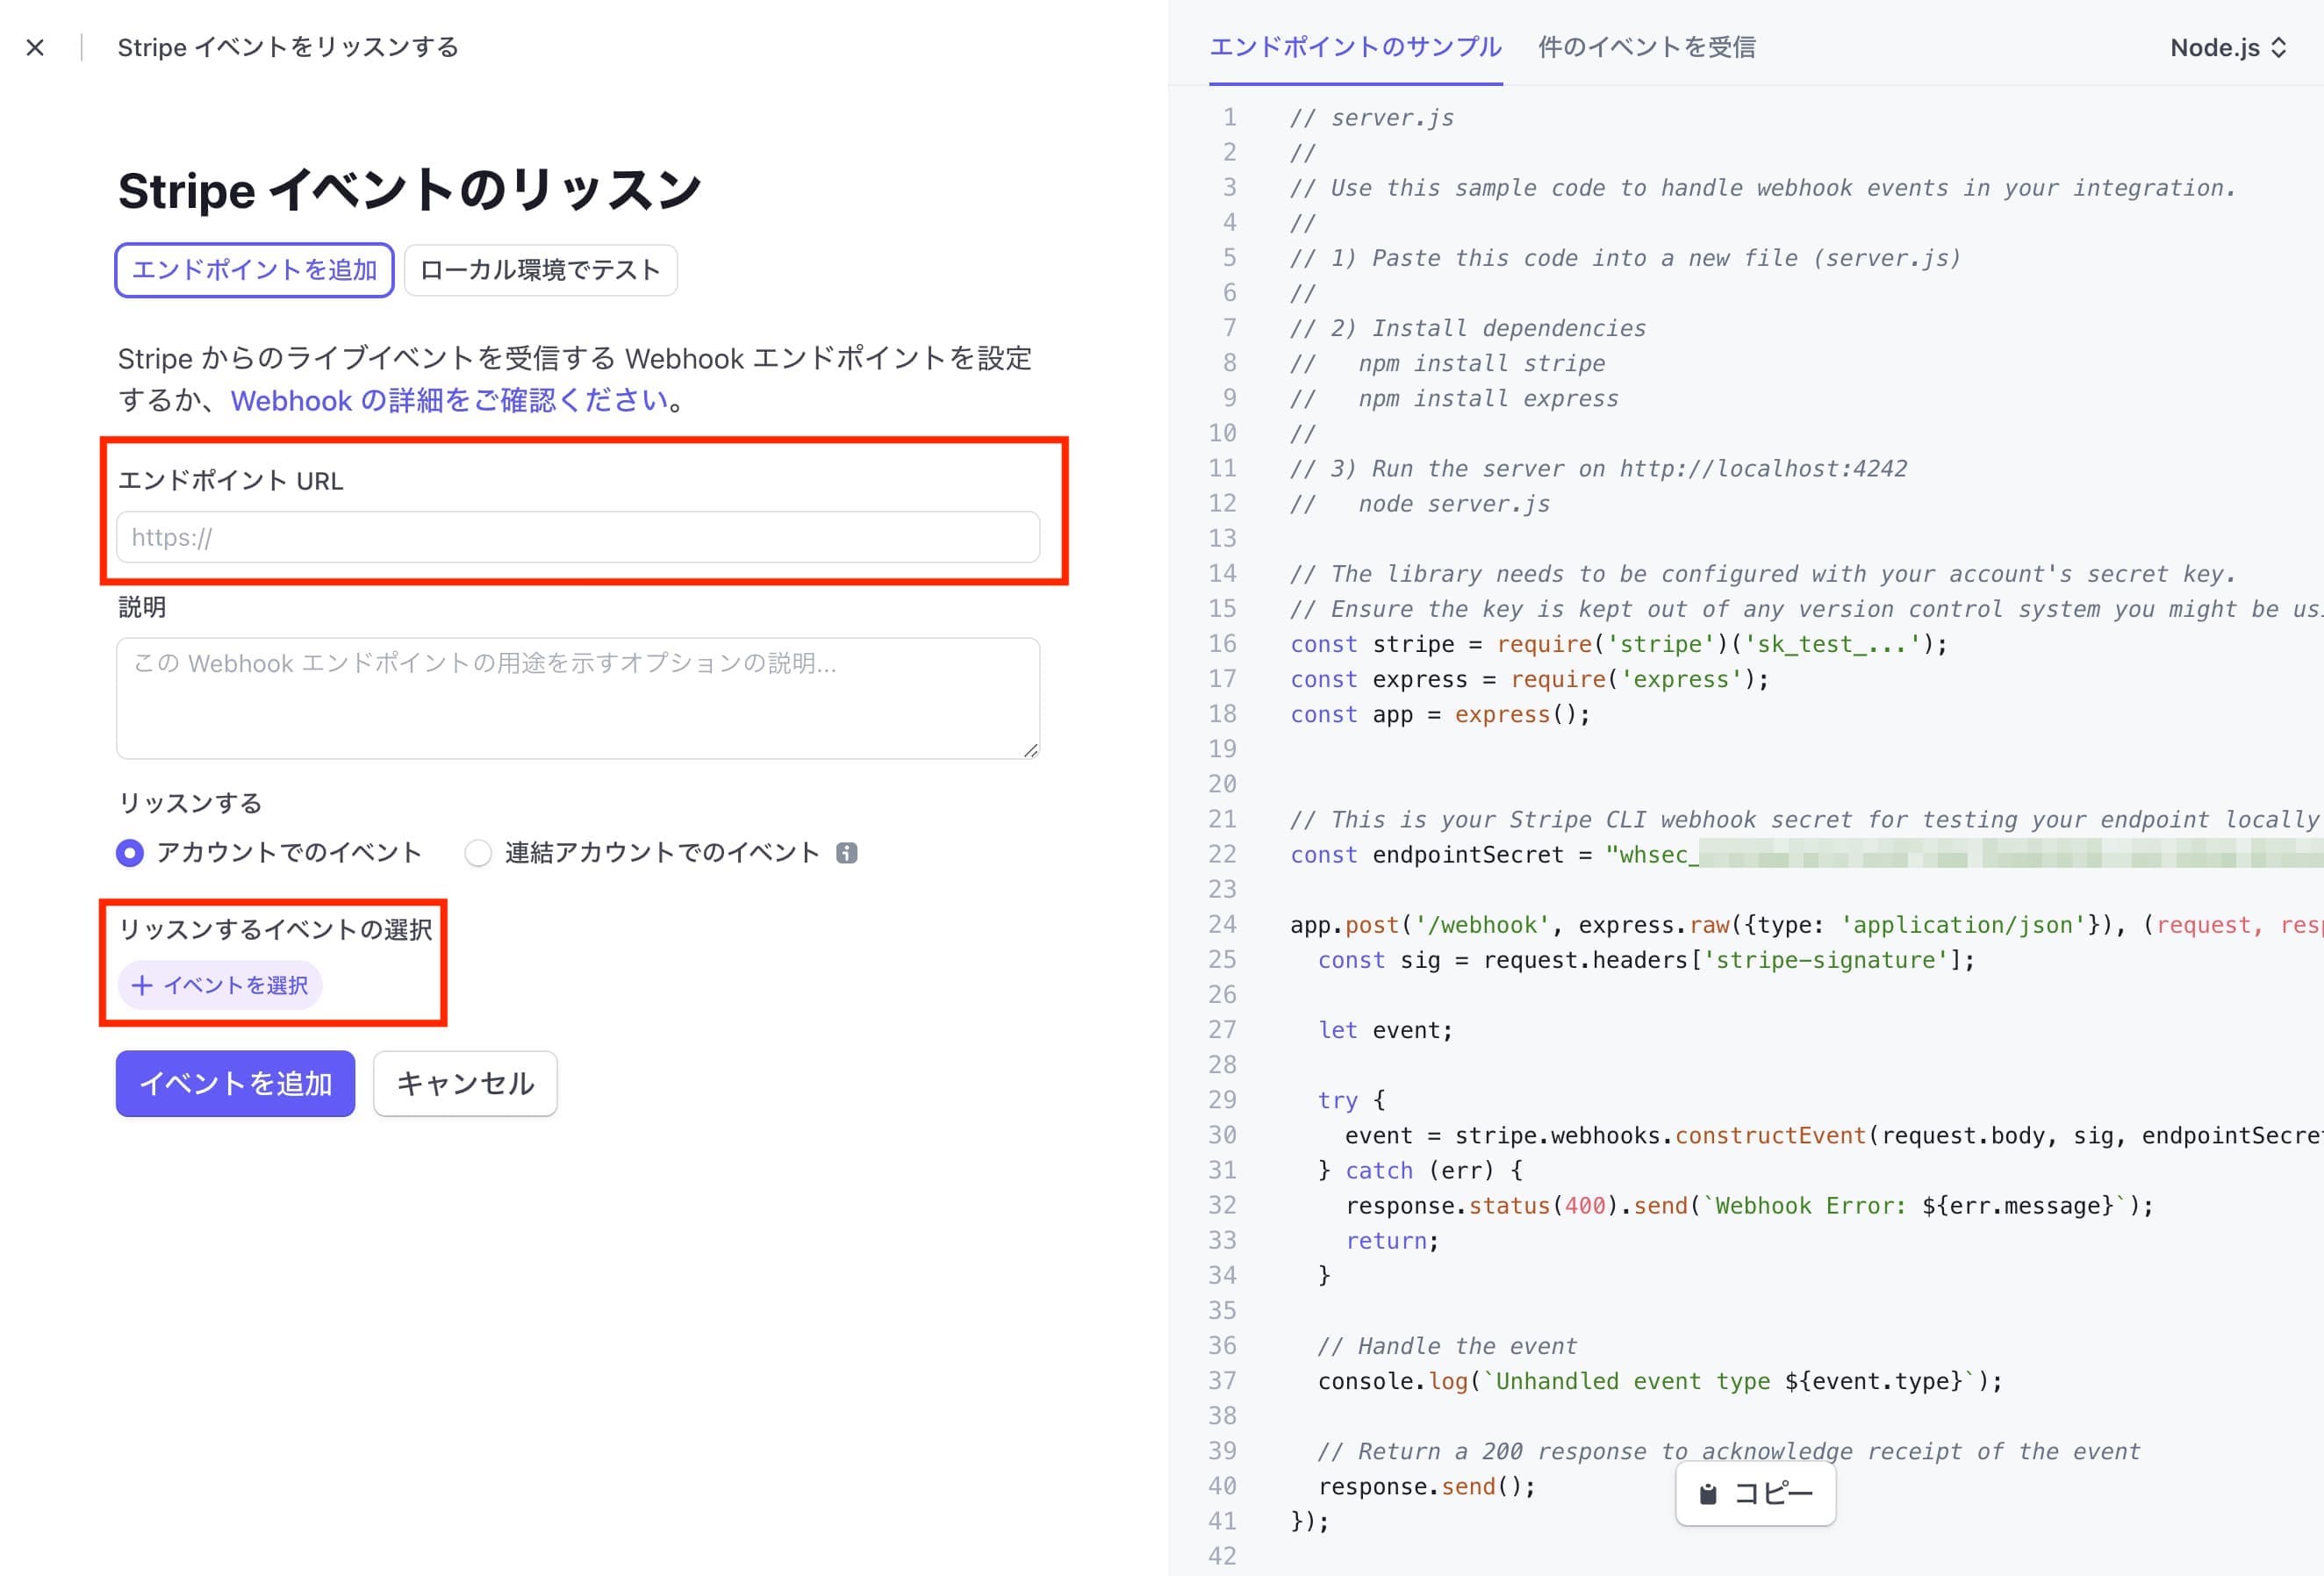Click the line require('stripe')('sk_test_...')
The width and height of the screenshot is (2324, 1576).
pos(1619,644)
